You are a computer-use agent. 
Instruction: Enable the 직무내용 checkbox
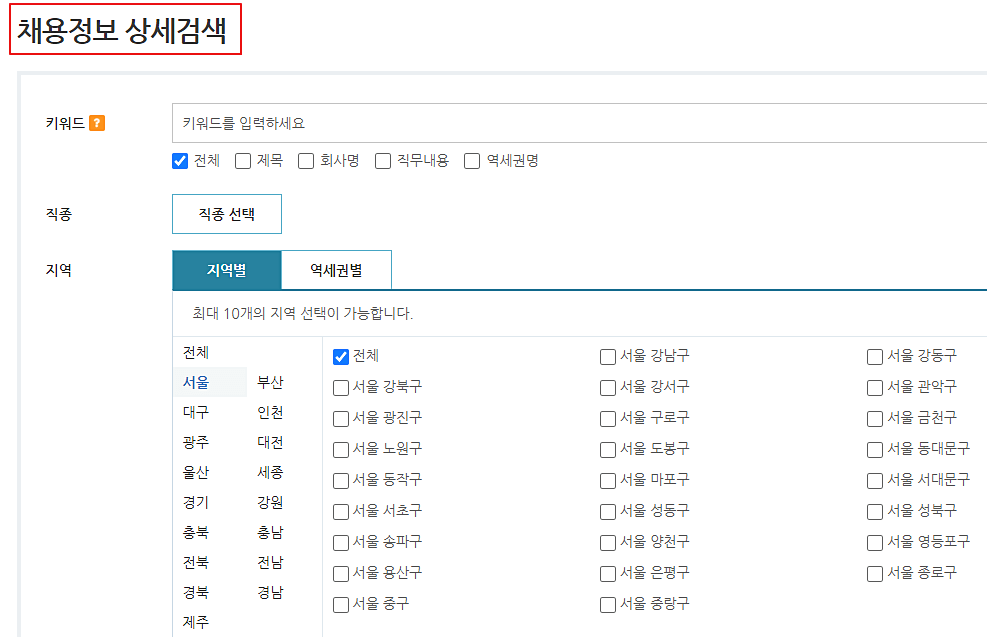point(383,161)
